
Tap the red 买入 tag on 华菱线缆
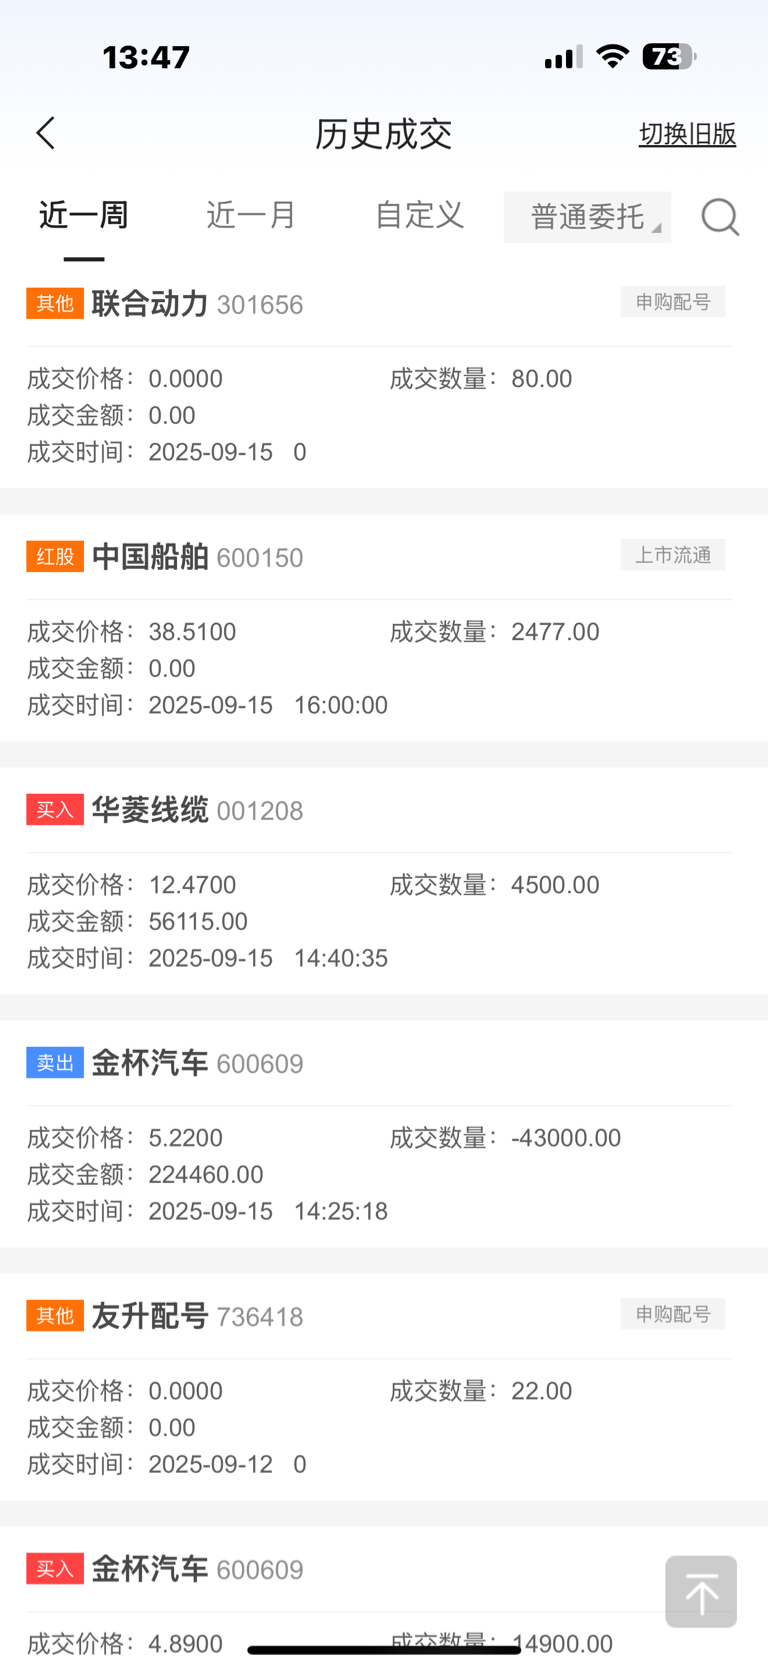click(x=55, y=809)
